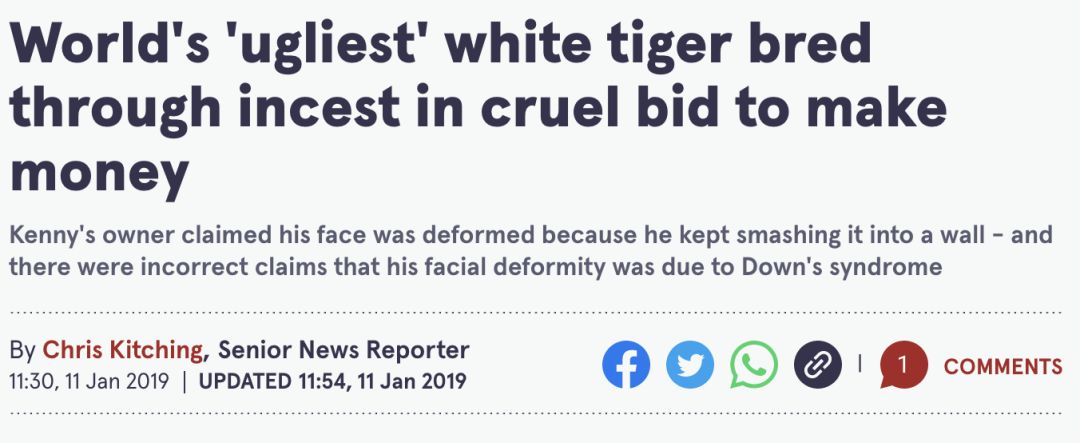Share the article on Twitter
Viewport: 1080px width, 443px height.
tap(690, 366)
